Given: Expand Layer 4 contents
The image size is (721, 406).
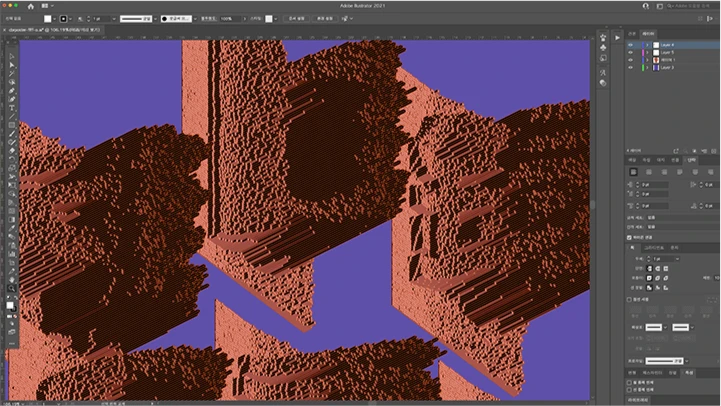Looking at the screenshot, I should 647,45.
